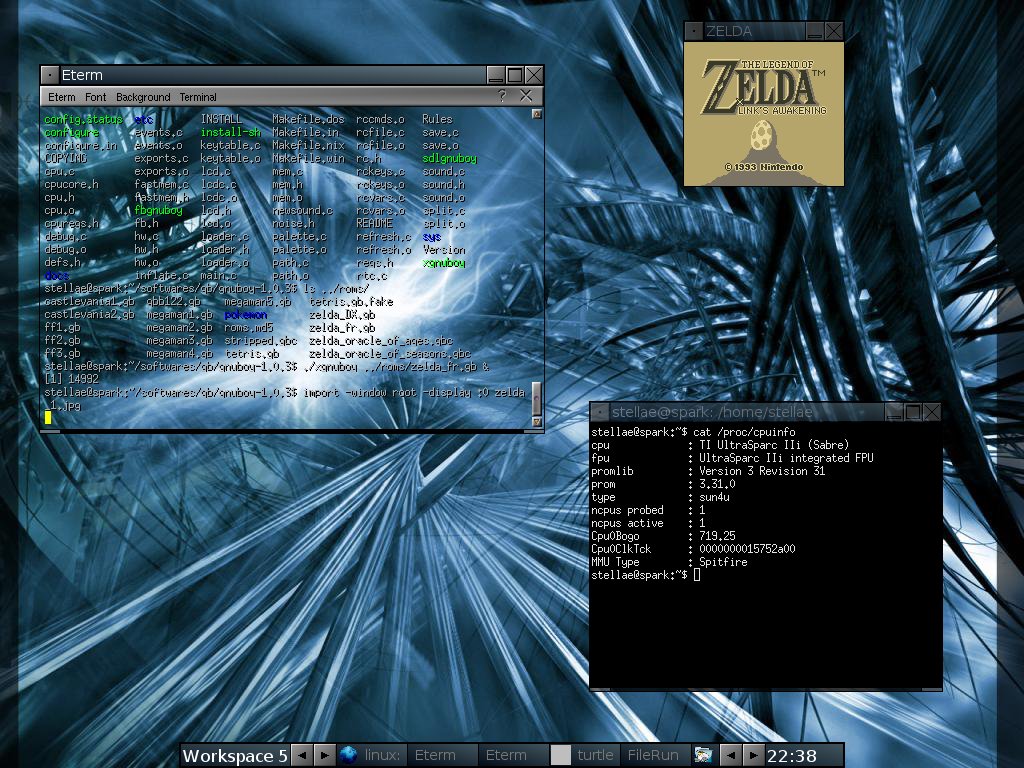Minimize the stellae@spark terminal window
The image size is (1024, 768).
pyautogui.click(x=894, y=412)
